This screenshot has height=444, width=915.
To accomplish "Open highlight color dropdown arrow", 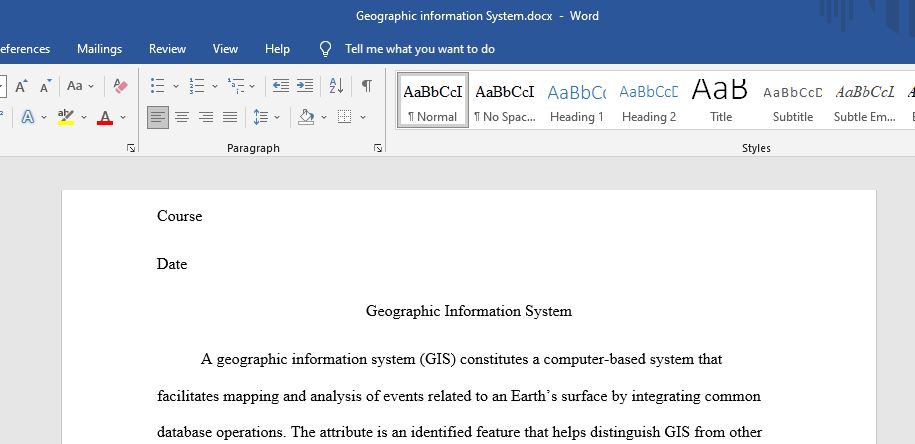I will pyautogui.click(x=83, y=117).
